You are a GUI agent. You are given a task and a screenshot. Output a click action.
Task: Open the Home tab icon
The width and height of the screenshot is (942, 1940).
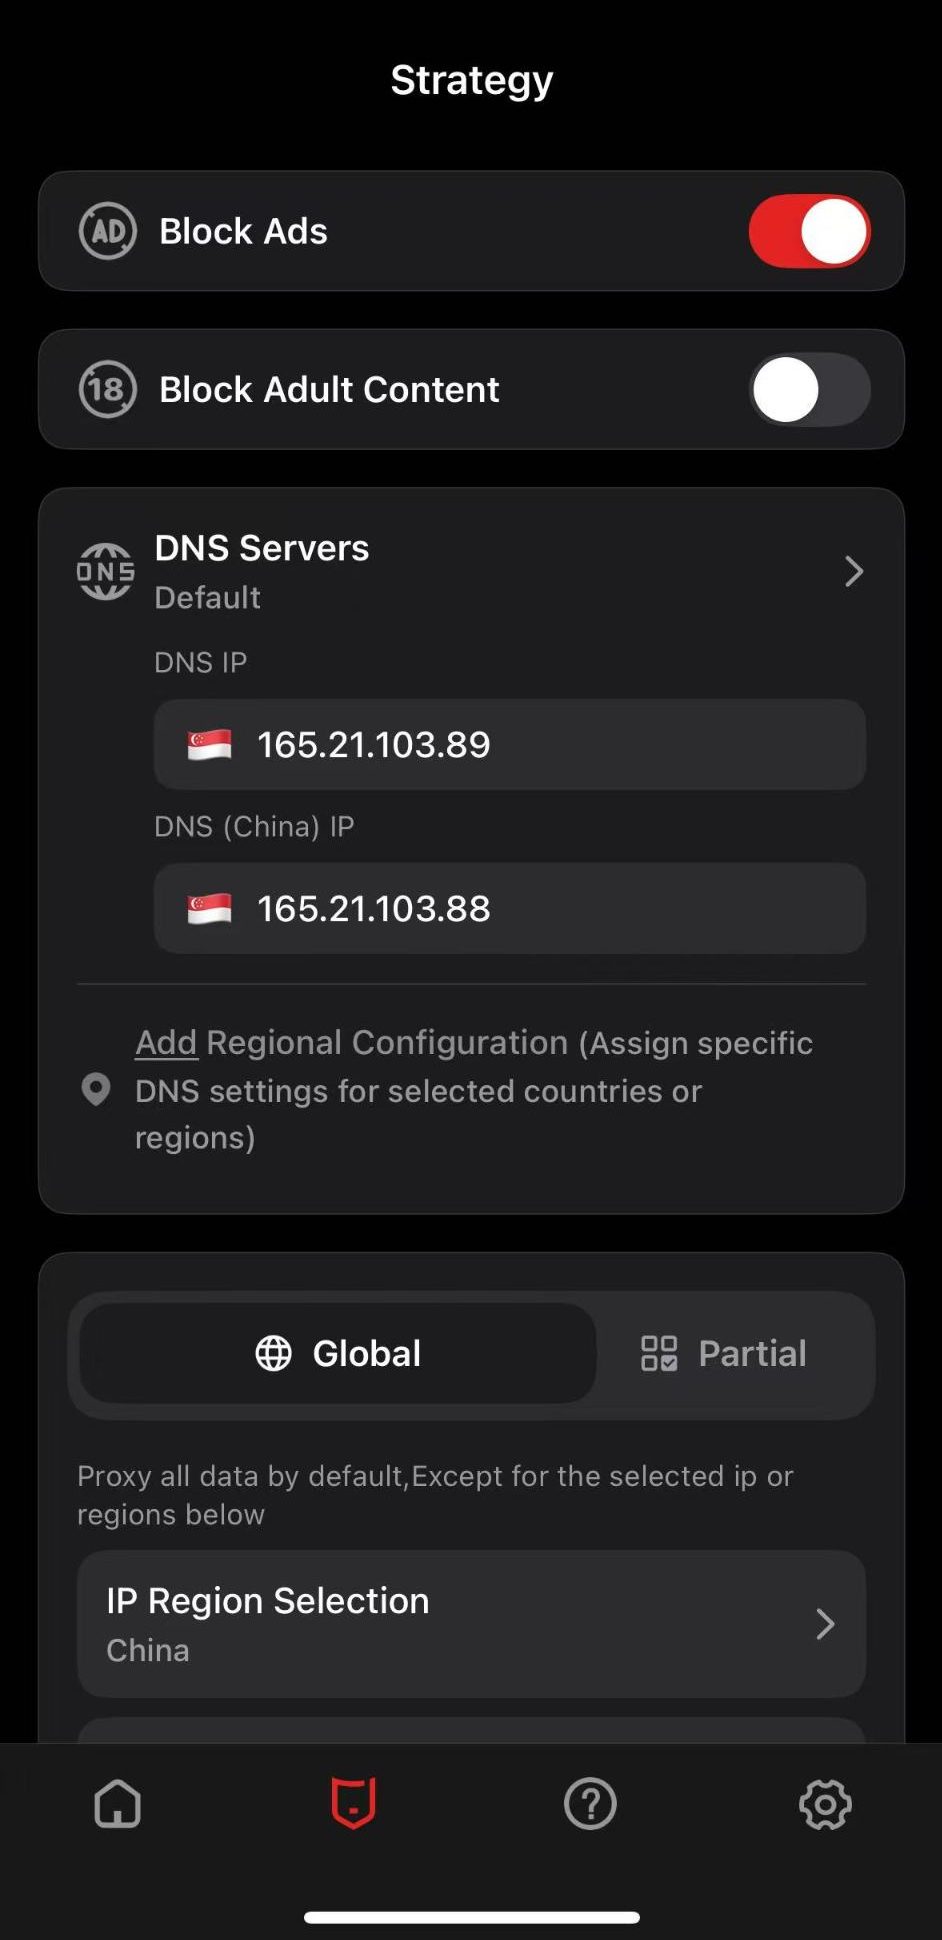(x=118, y=1804)
